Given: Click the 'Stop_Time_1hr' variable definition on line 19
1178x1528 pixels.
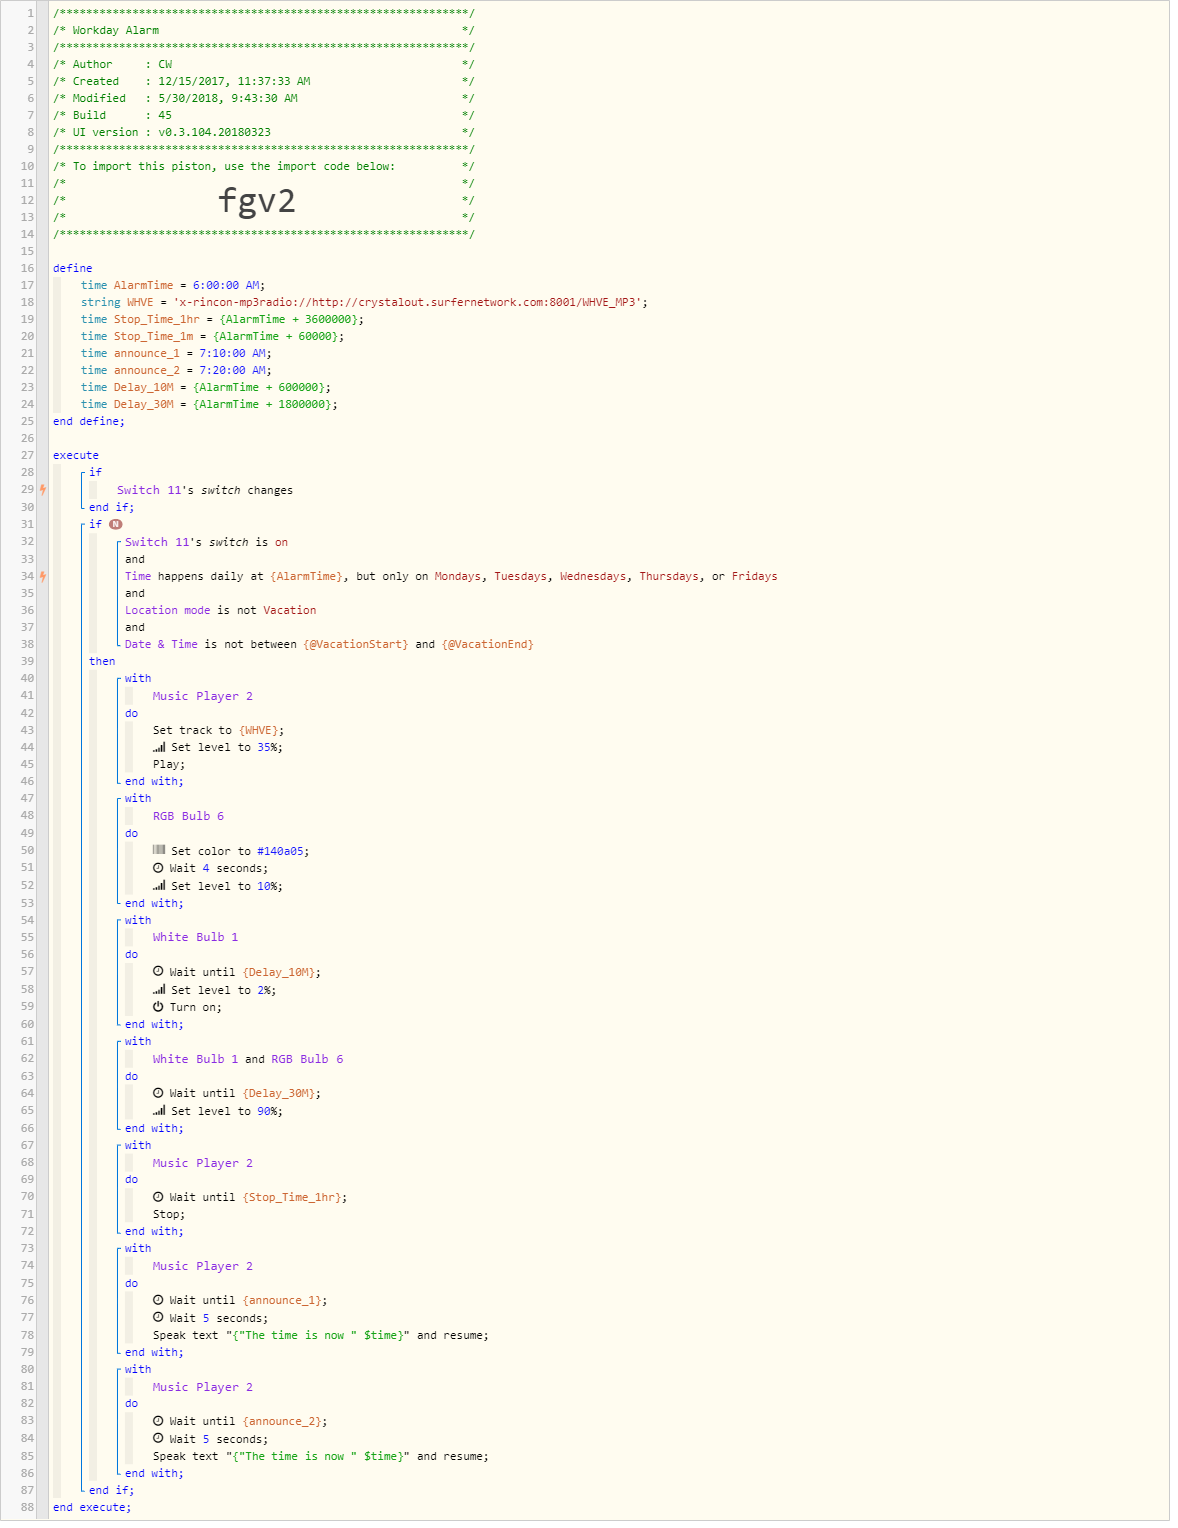Looking at the screenshot, I should coord(222,319).
